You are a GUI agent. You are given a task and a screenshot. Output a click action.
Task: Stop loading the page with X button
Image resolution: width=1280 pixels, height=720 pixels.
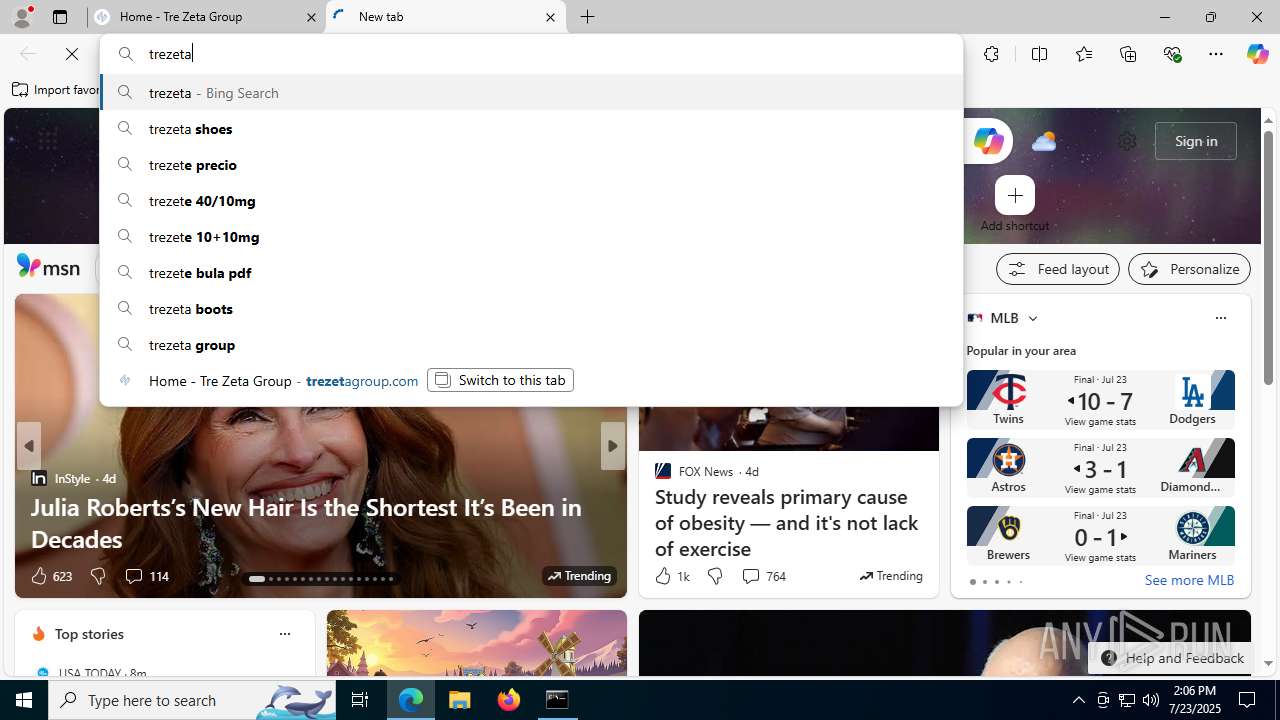(72, 54)
